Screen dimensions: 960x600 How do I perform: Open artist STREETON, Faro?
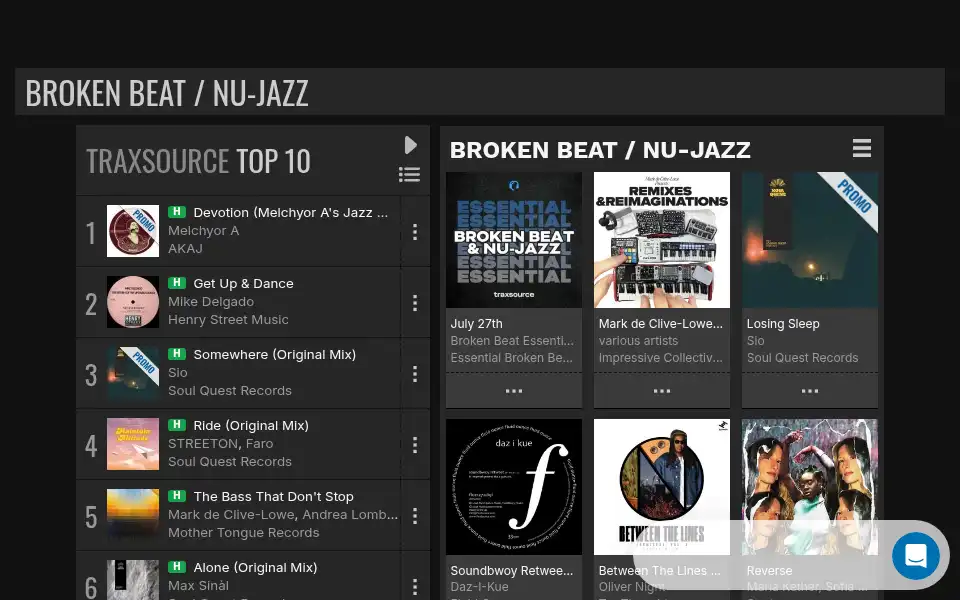[221, 444]
